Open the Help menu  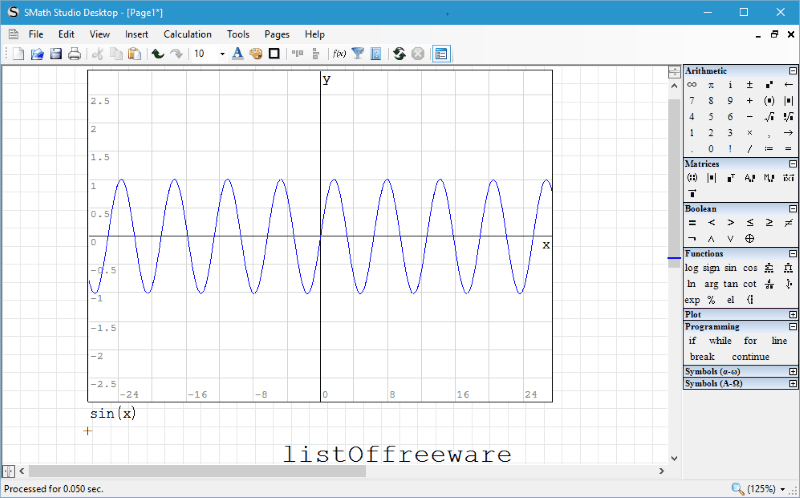pos(315,34)
